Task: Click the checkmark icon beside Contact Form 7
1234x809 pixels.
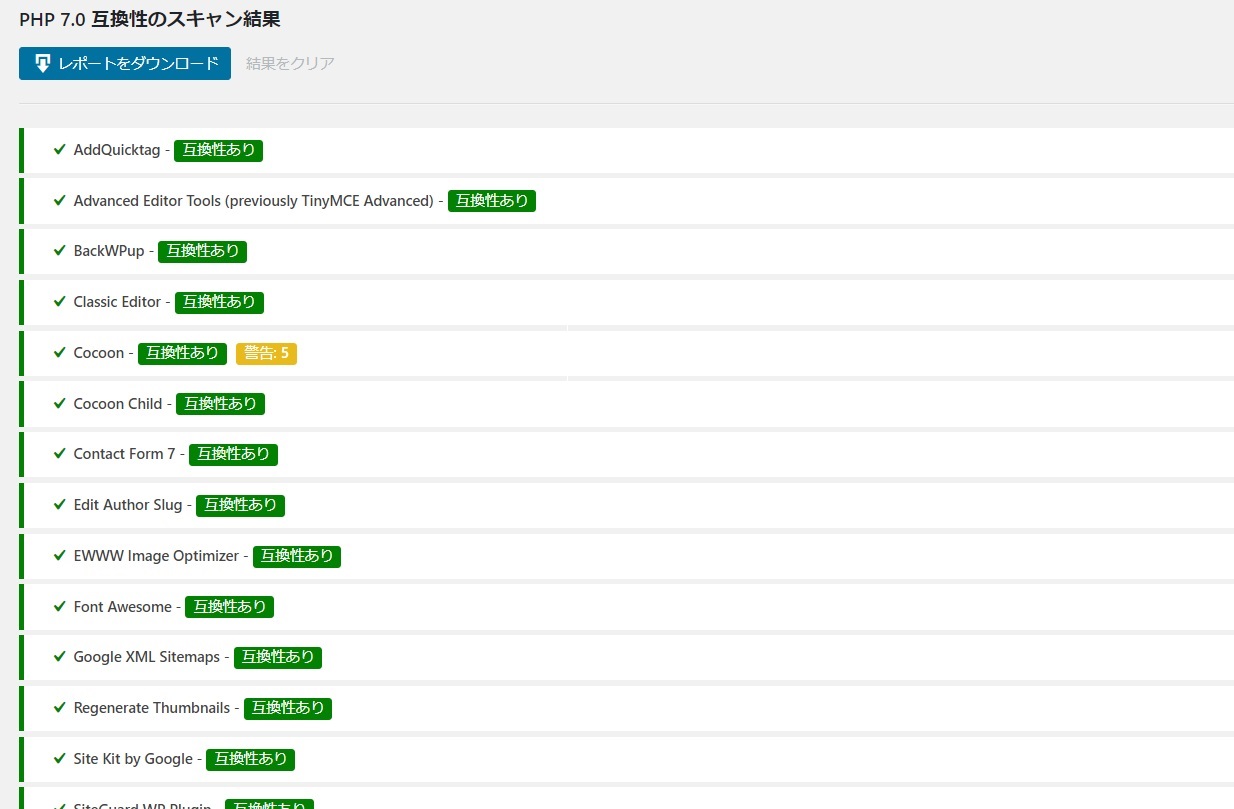Action: pyautogui.click(x=60, y=454)
